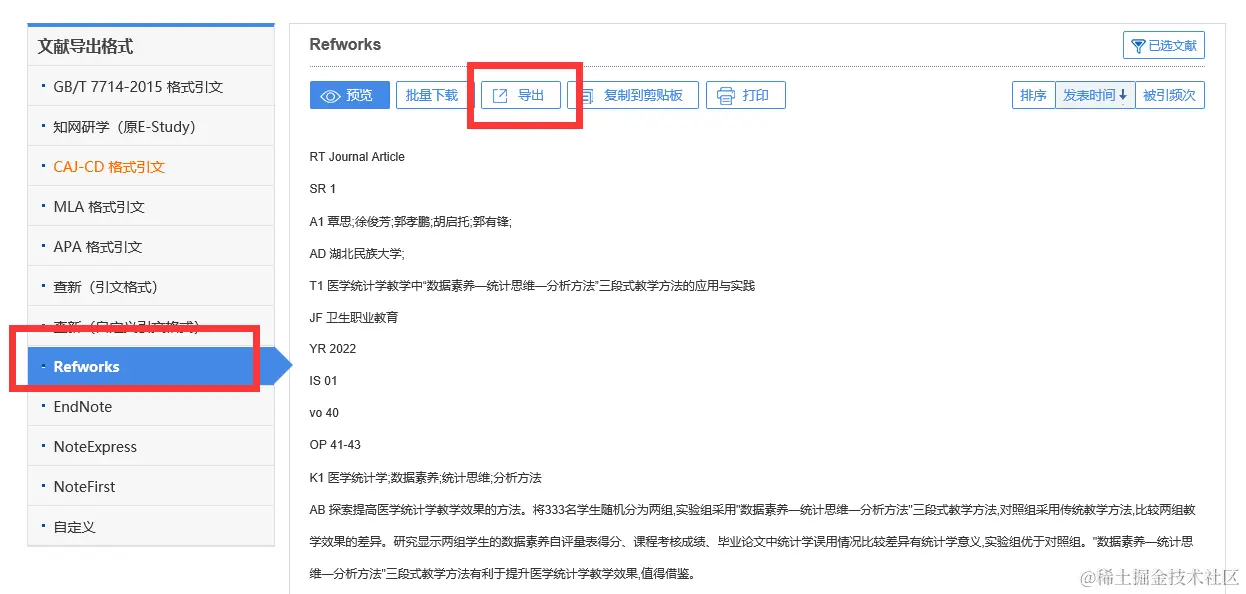The height and width of the screenshot is (594, 1246).
Task: Click 打印 print button text
Action: (756, 96)
